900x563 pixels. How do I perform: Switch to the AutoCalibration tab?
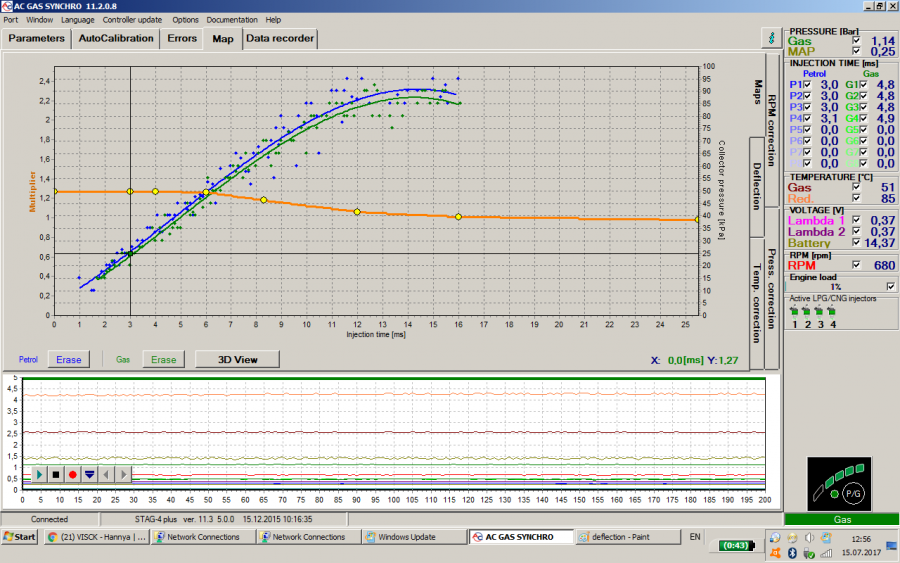[116, 39]
